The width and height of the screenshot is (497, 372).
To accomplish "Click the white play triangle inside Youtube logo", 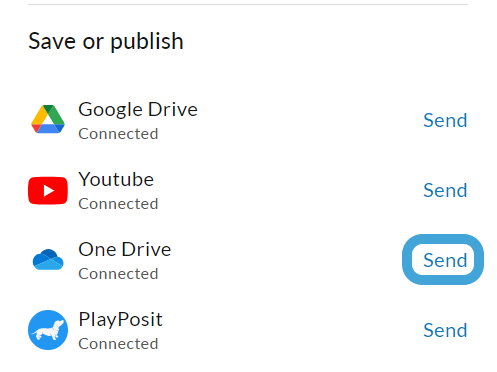I will click(49, 191).
